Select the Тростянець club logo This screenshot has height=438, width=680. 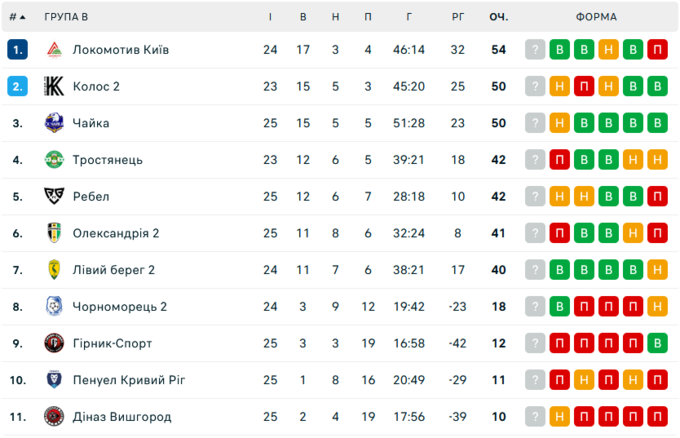tap(54, 160)
